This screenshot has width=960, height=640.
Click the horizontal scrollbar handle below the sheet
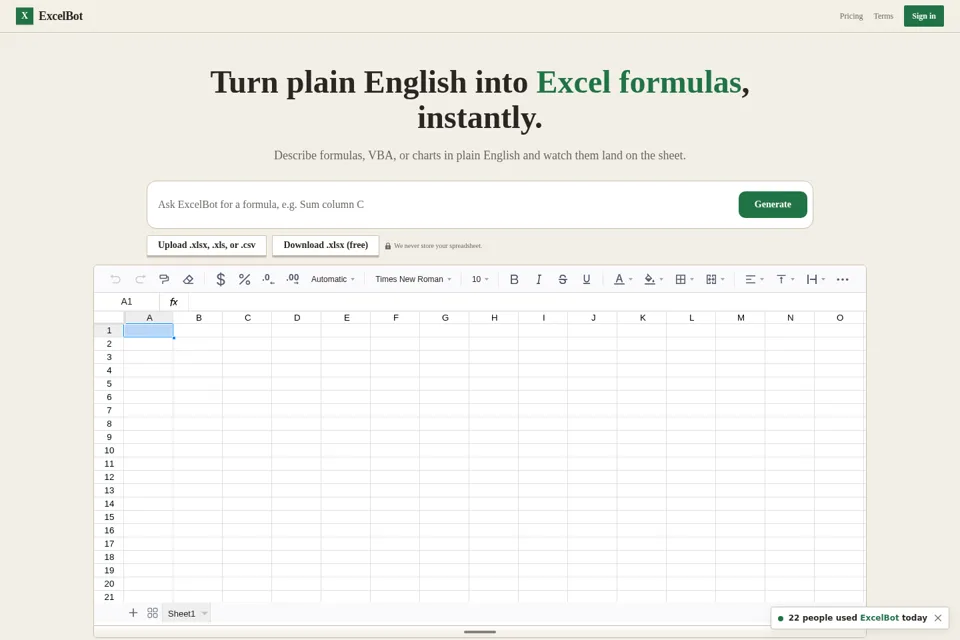point(480,631)
